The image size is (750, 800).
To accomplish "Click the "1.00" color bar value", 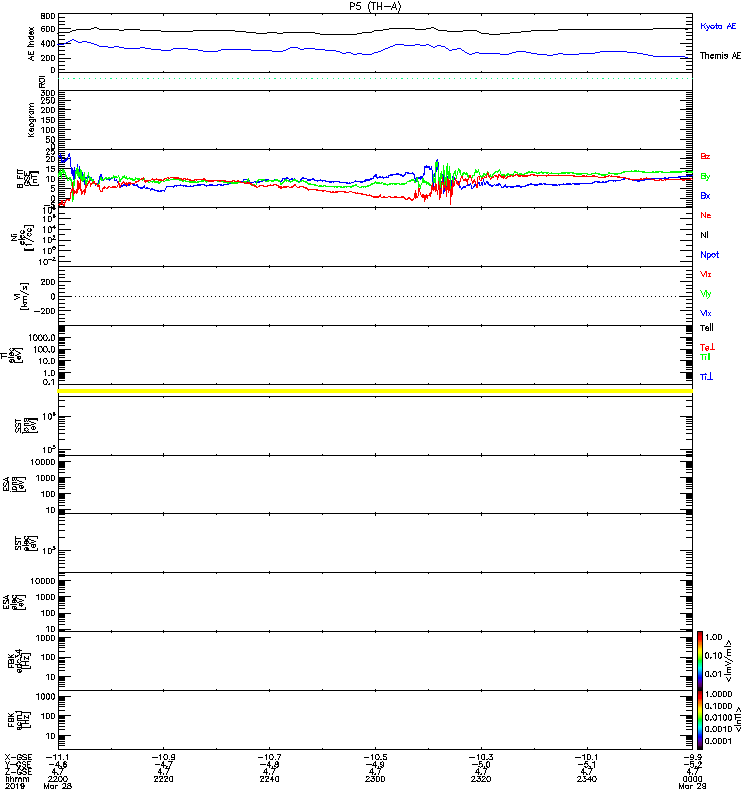I will pyautogui.click(x=713, y=637).
